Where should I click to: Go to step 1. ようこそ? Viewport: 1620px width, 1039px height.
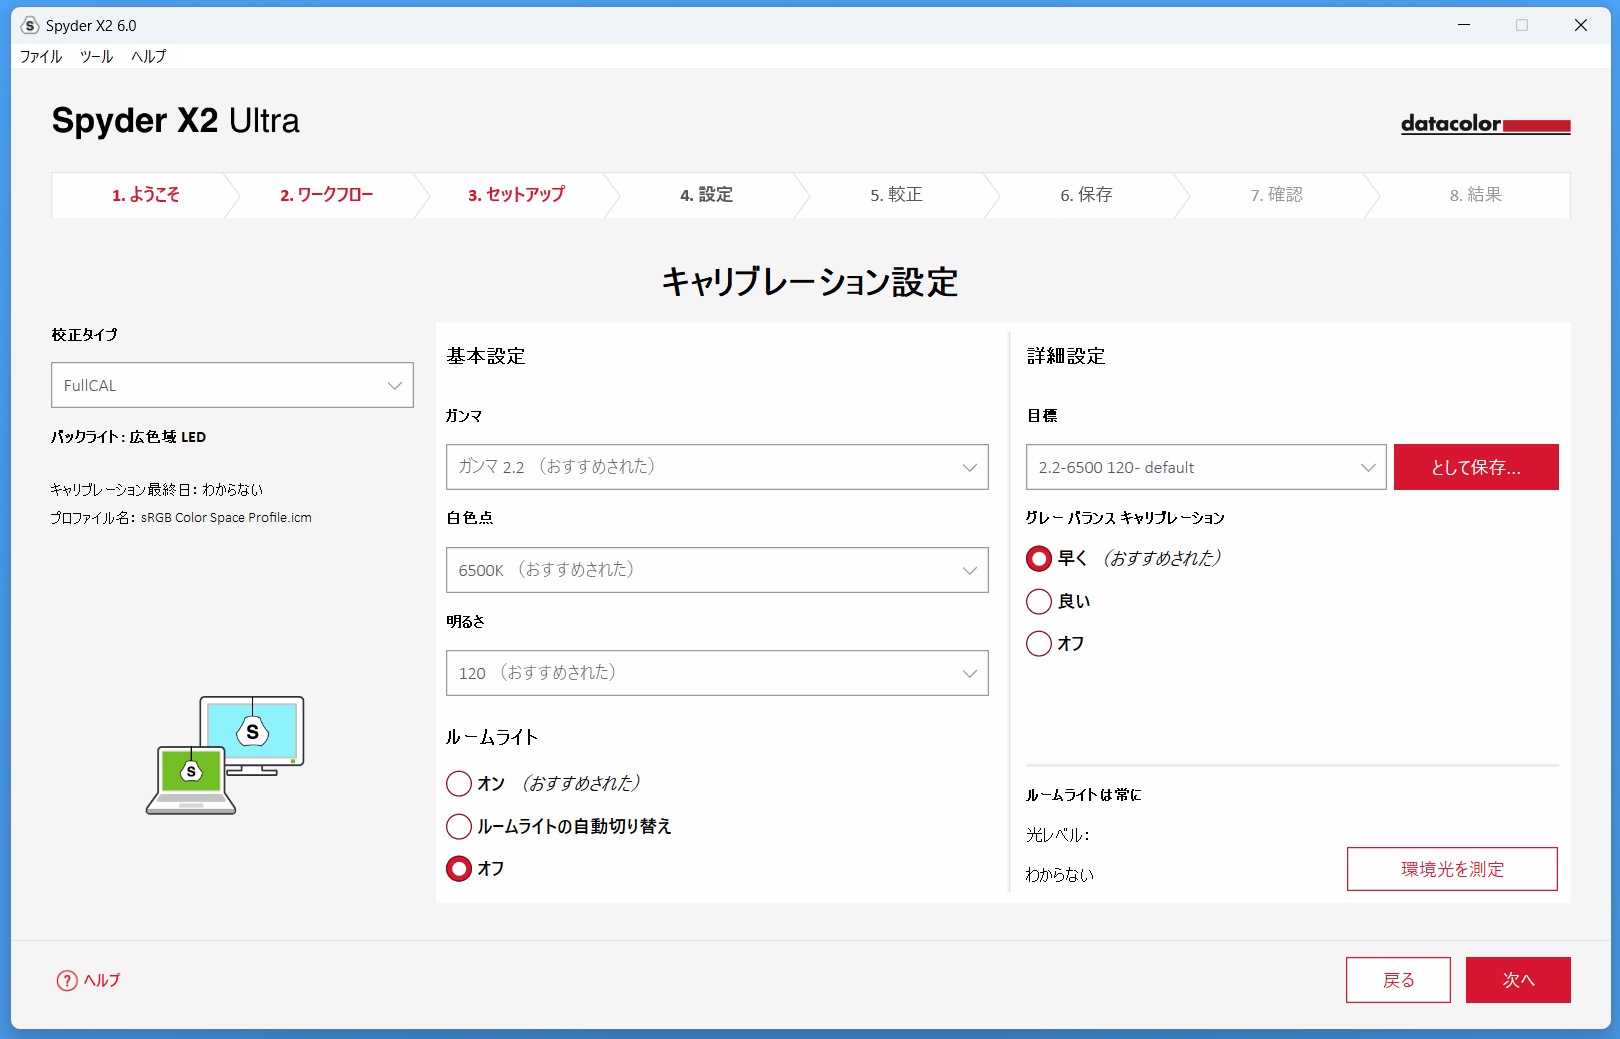pos(146,195)
